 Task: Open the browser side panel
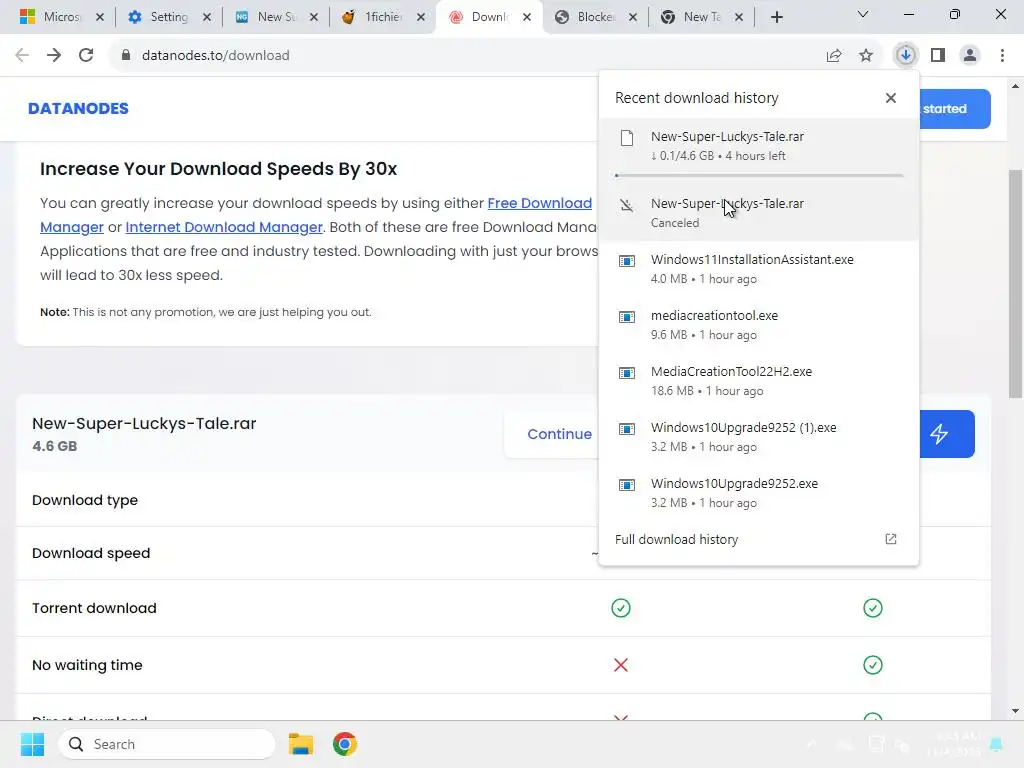(938, 56)
